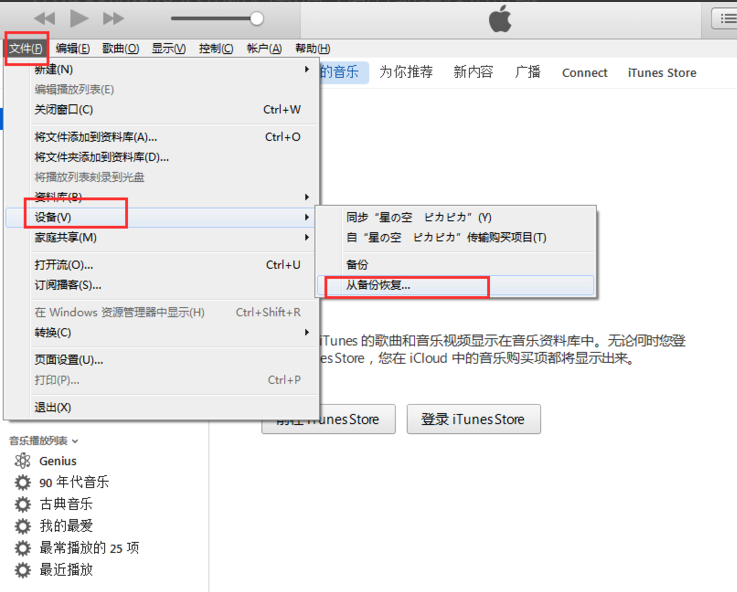The image size is (737, 592).
Task: Click the gear icon beside 最常播放的 25 项
Action: pyautogui.click(x=23, y=548)
